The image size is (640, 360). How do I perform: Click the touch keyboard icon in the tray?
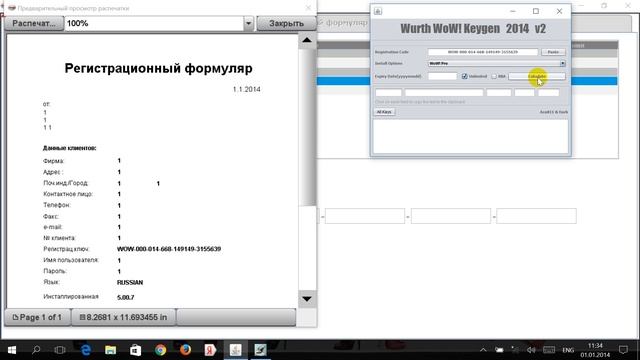click(549, 350)
